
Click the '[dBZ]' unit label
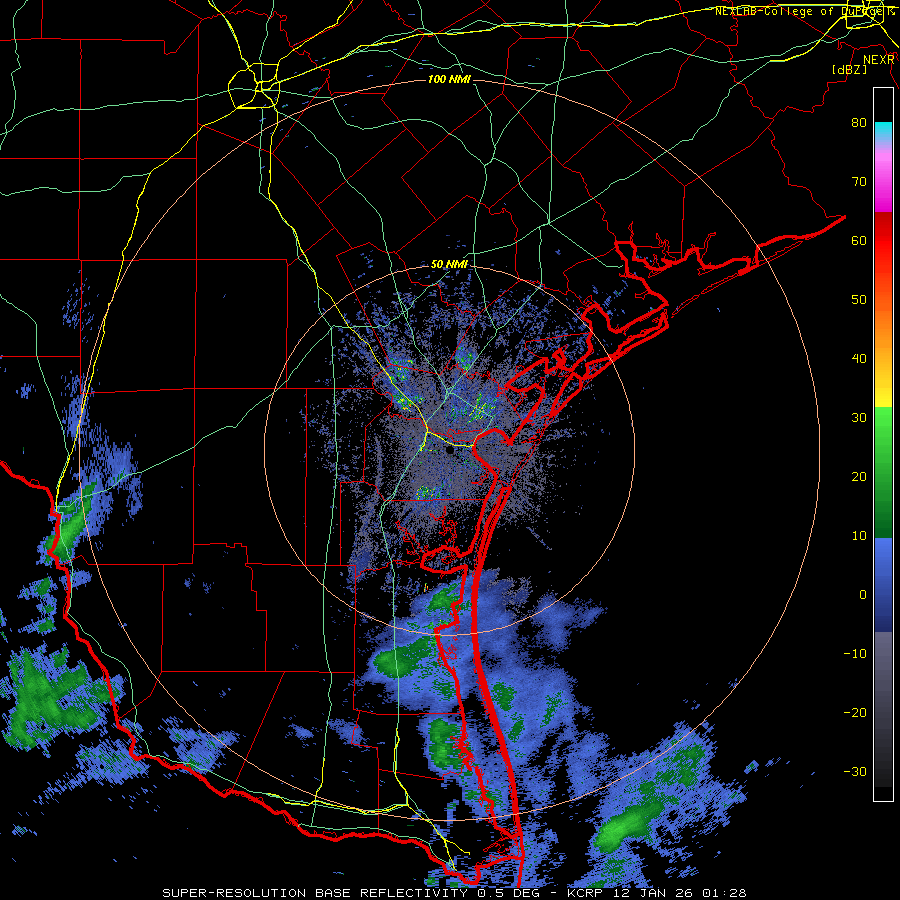point(849,69)
